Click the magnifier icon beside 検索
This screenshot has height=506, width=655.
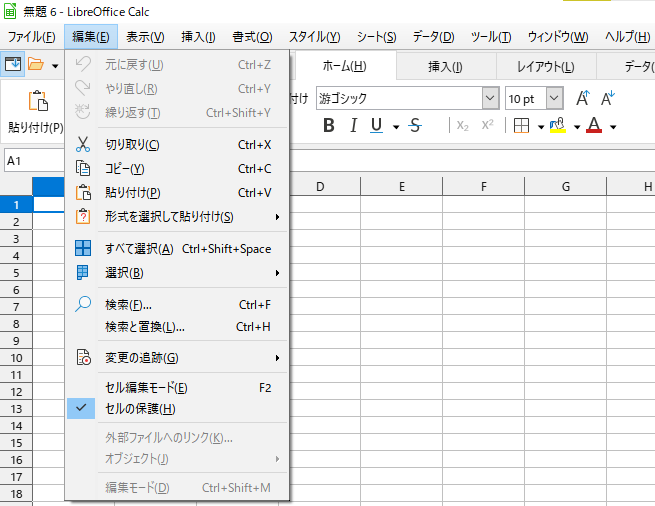pos(83,304)
